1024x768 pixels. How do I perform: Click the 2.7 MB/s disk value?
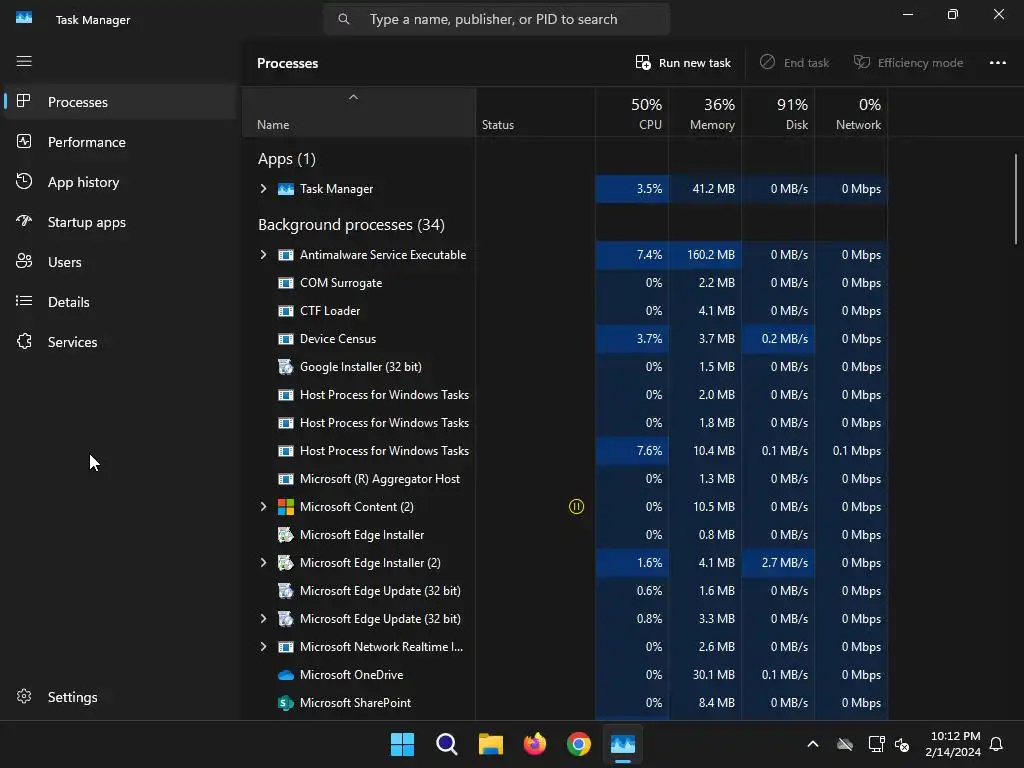click(x=784, y=562)
